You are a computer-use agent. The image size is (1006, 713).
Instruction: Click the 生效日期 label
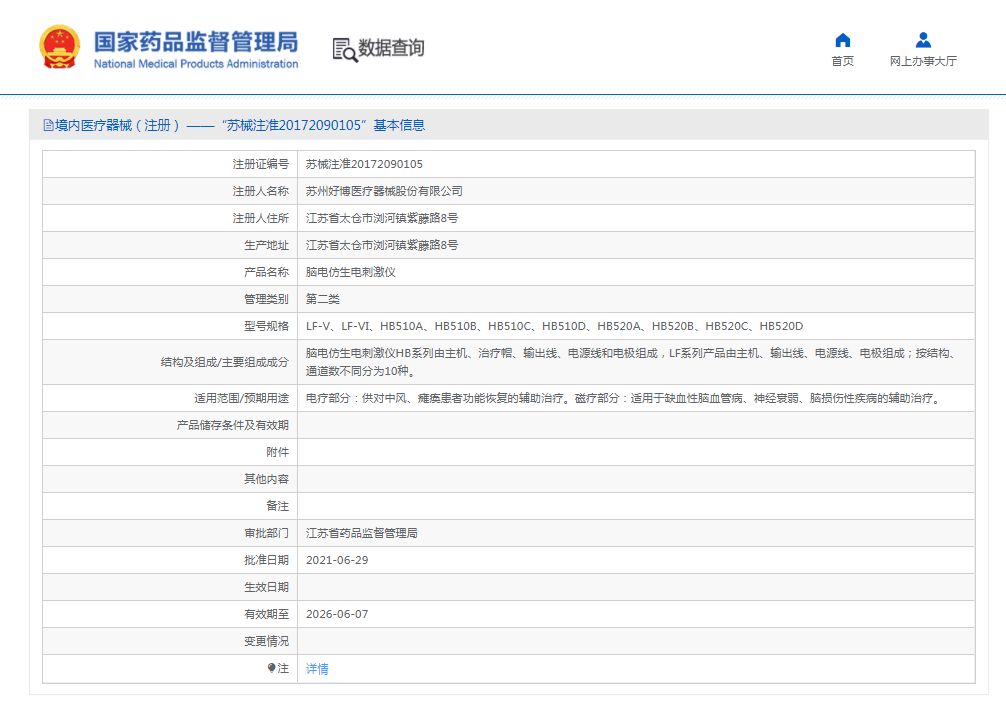pos(266,587)
